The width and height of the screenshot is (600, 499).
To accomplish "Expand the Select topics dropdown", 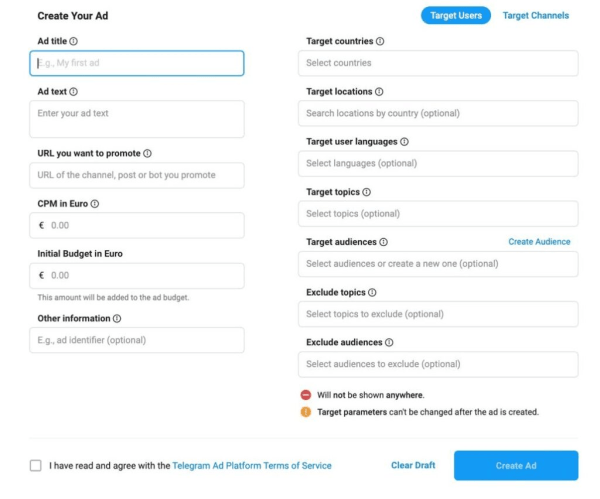I will pos(438,213).
